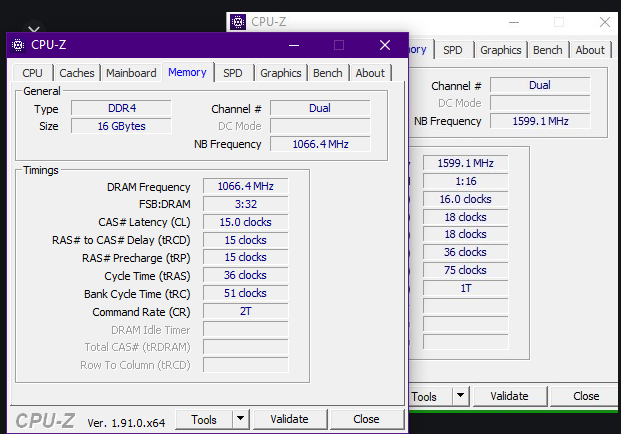Open About tab in back CPU-Z window
Image resolution: width=621 pixels, height=434 pixels.
[x=590, y=50]
